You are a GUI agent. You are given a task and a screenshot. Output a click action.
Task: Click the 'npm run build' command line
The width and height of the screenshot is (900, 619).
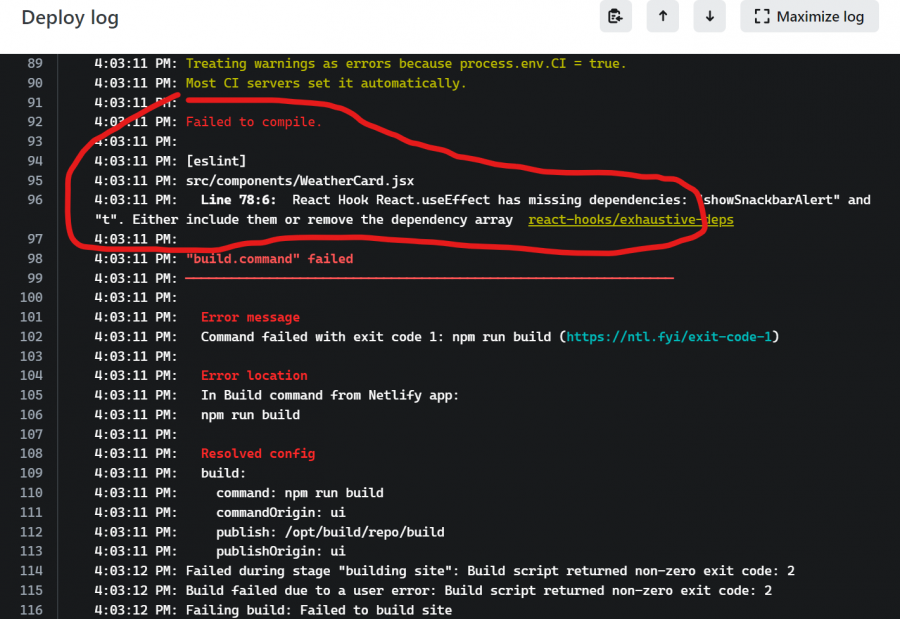(250, 414)
